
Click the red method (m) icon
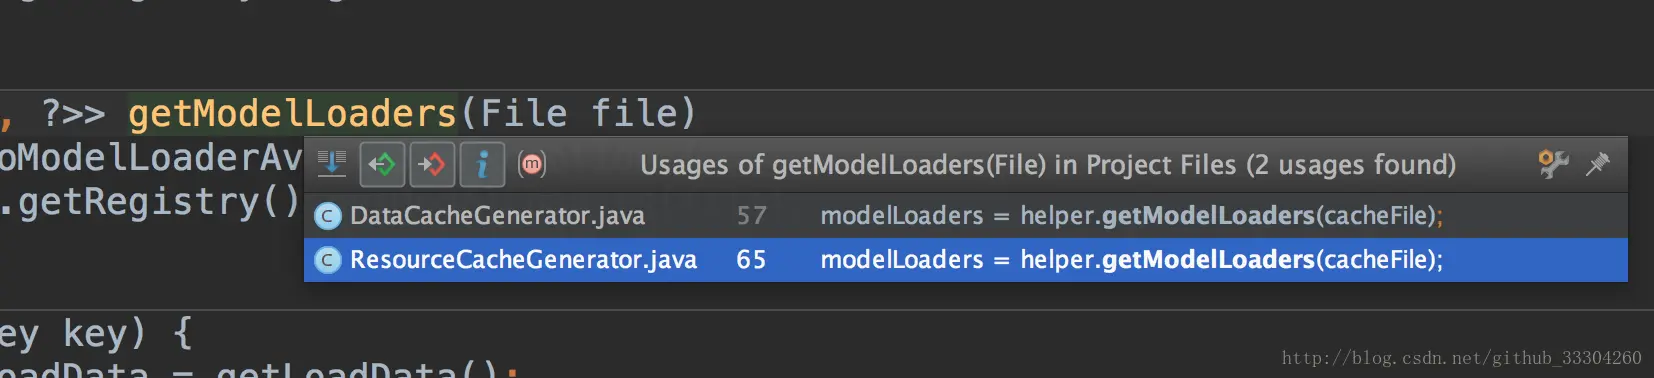532,164
